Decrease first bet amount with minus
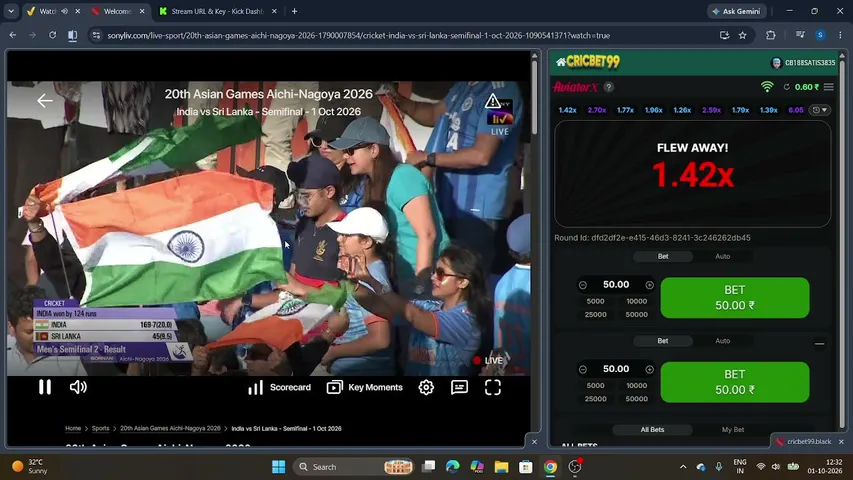Screen dimensions: 853x480 pyautogui.click(x=583, y=285)
